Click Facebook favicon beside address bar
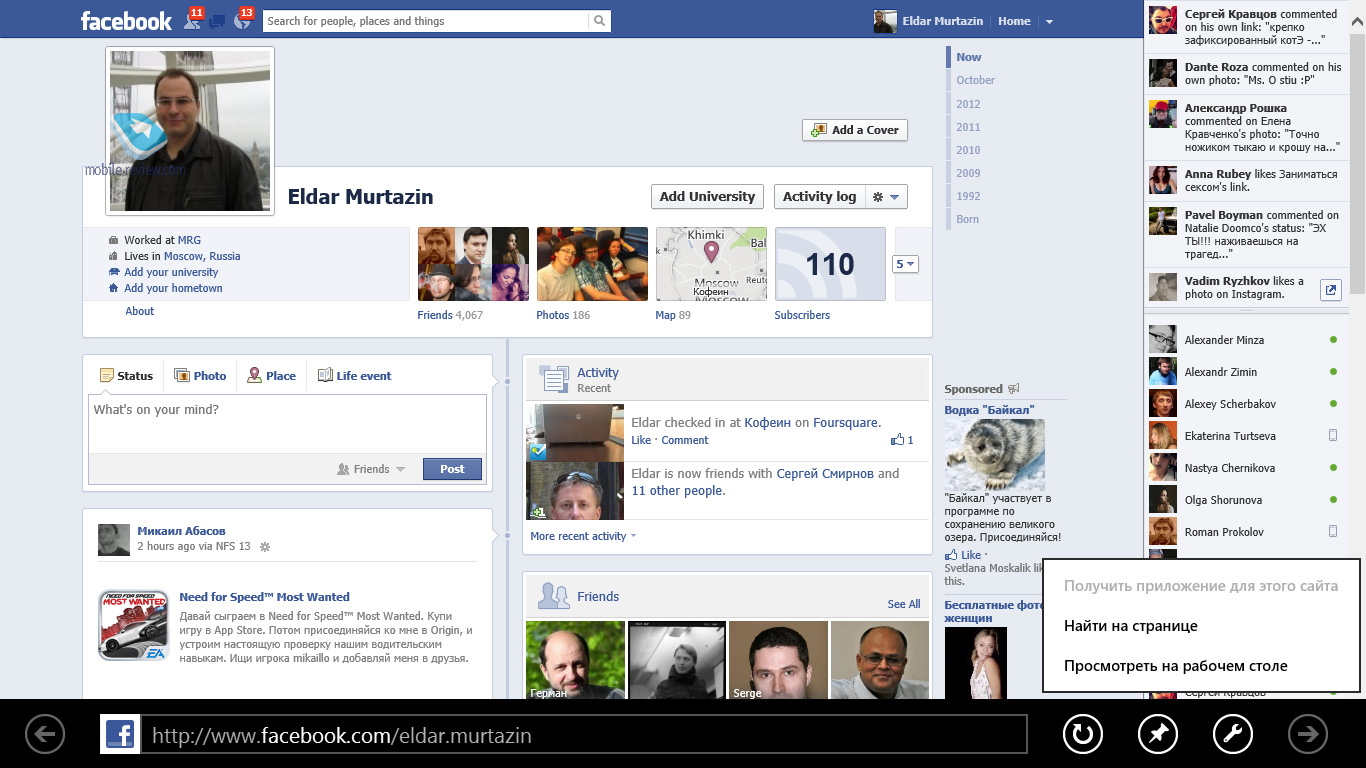1366x768 pixels. coord(119,735)
